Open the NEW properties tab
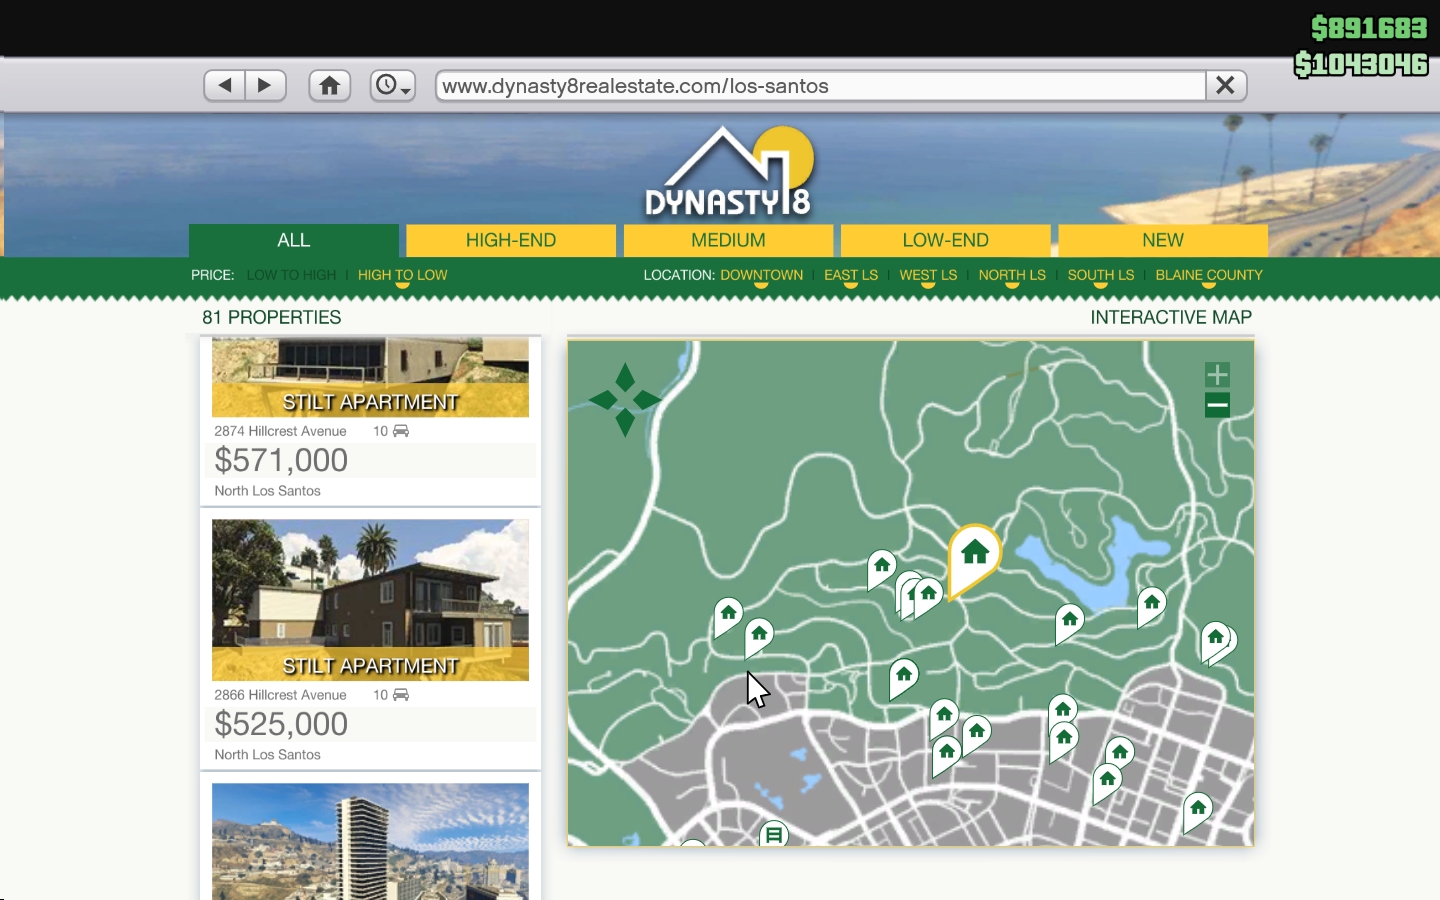Viewport: 1440px width, 900px height. [x=1163, y=240]
